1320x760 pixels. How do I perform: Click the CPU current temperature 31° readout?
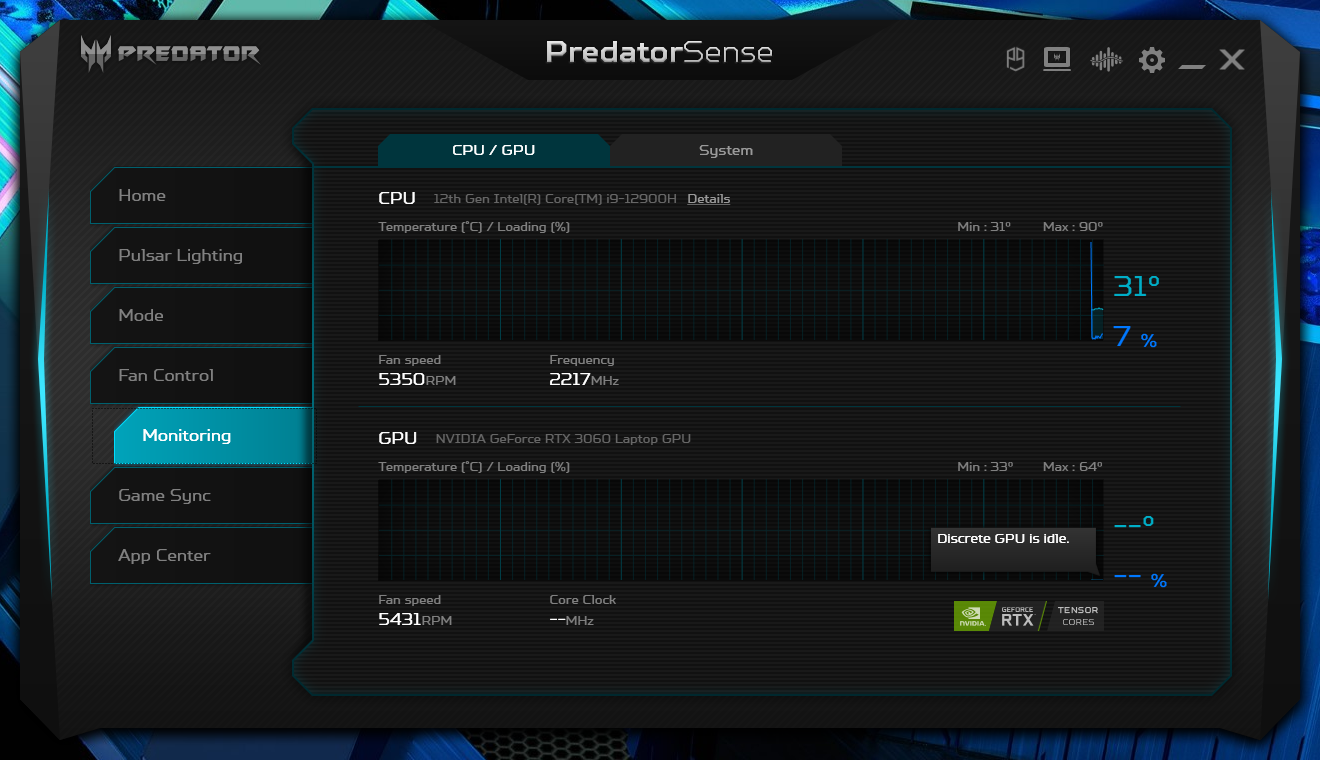(x=1137, y=287)
